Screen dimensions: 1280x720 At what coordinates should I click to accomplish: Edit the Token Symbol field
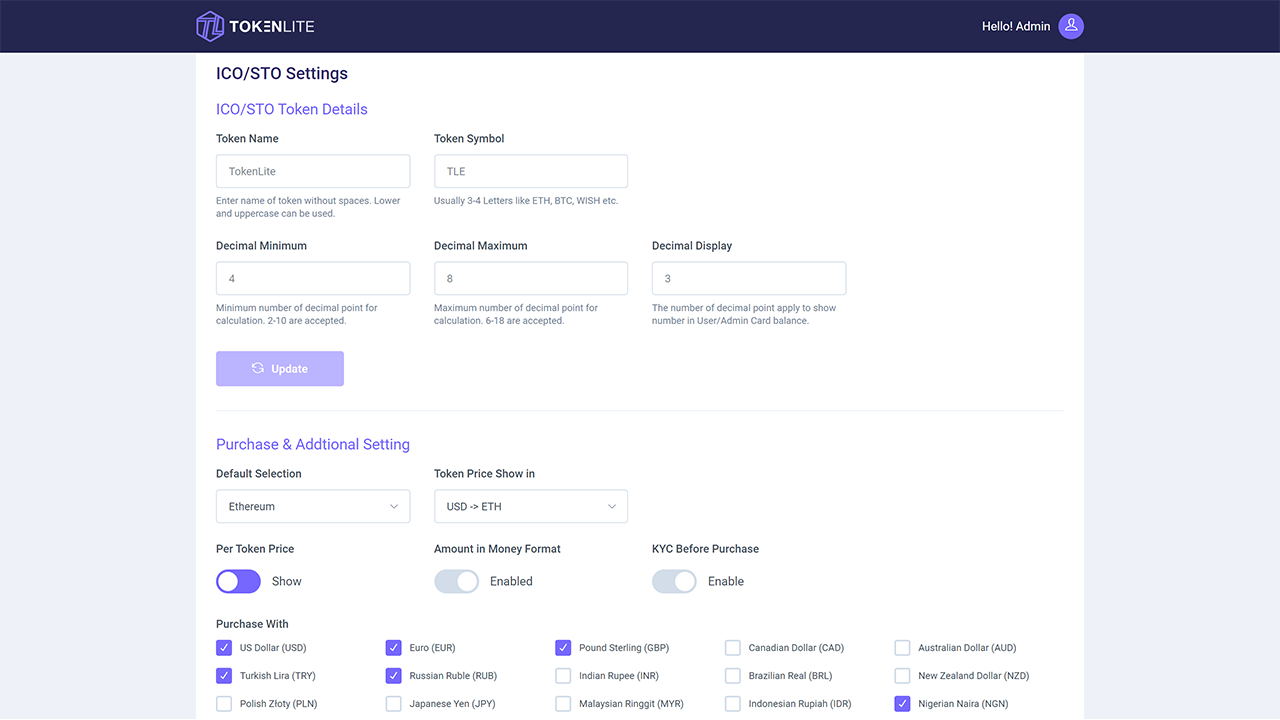[530, 171]
